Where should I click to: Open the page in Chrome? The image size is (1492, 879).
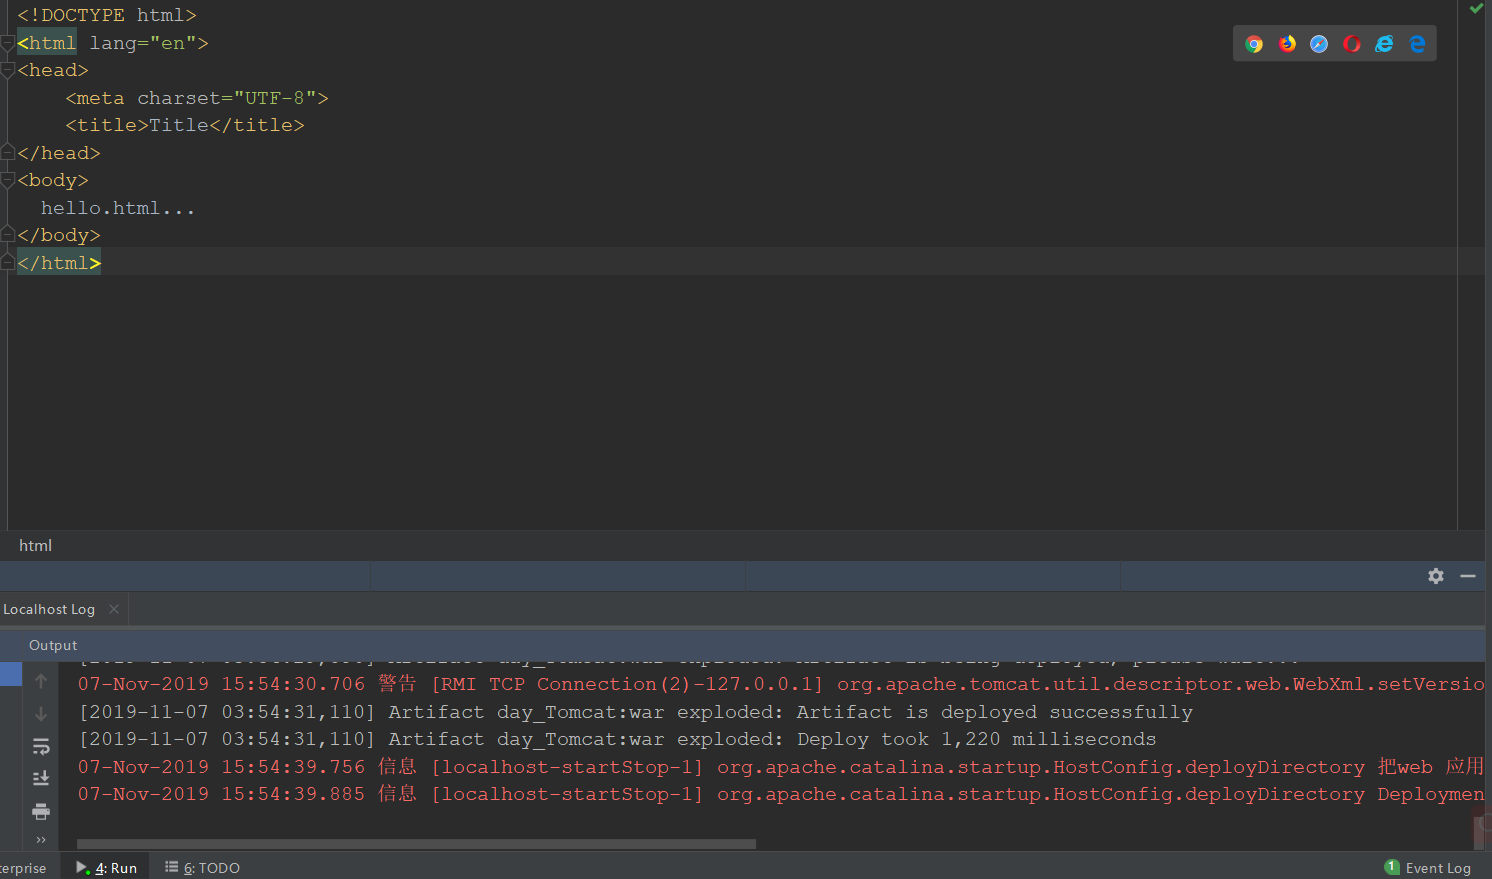[1254, 43]
